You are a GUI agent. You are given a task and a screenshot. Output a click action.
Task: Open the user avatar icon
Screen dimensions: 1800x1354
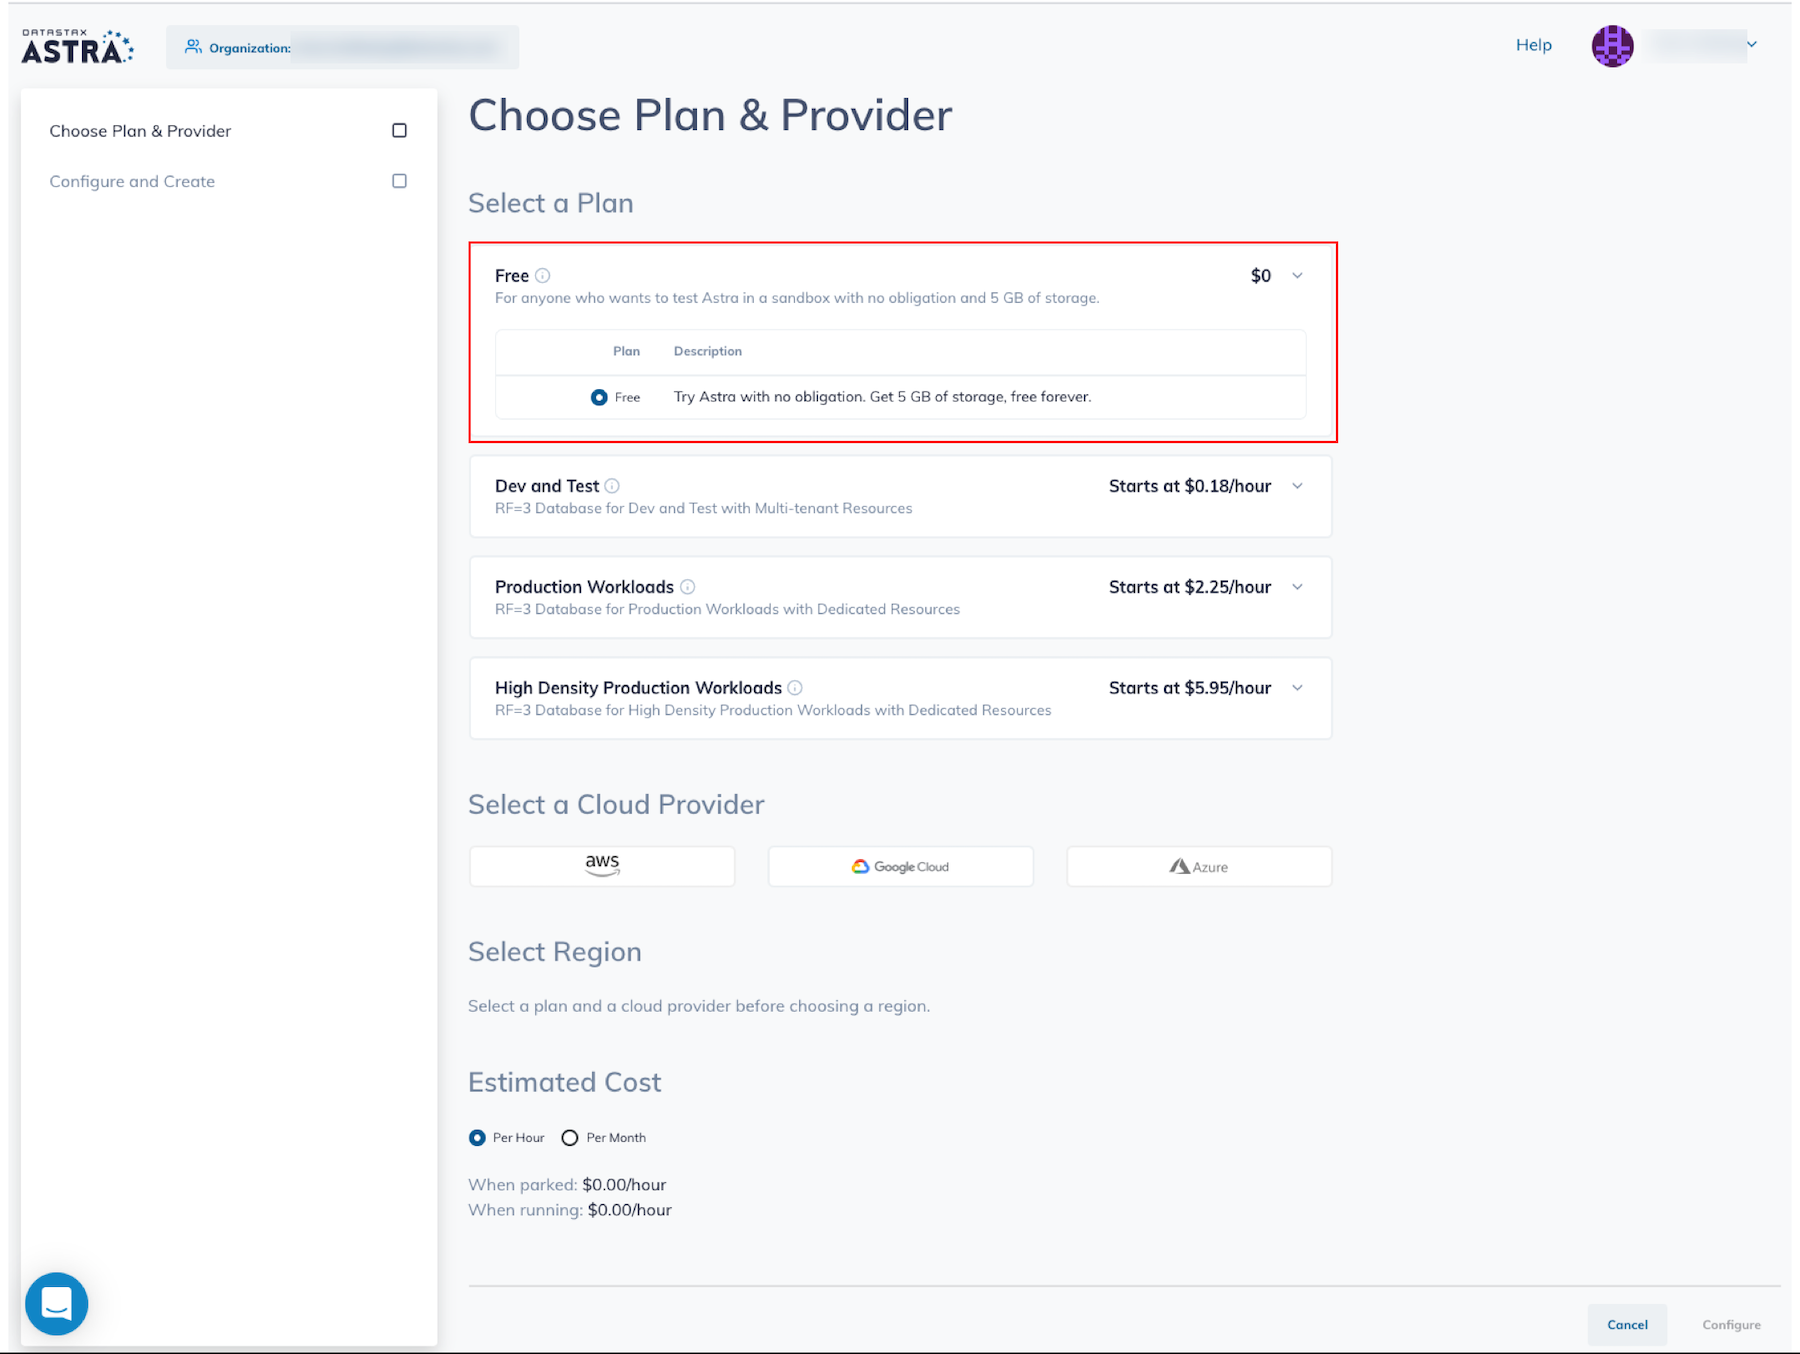[x=1612, y=45]
